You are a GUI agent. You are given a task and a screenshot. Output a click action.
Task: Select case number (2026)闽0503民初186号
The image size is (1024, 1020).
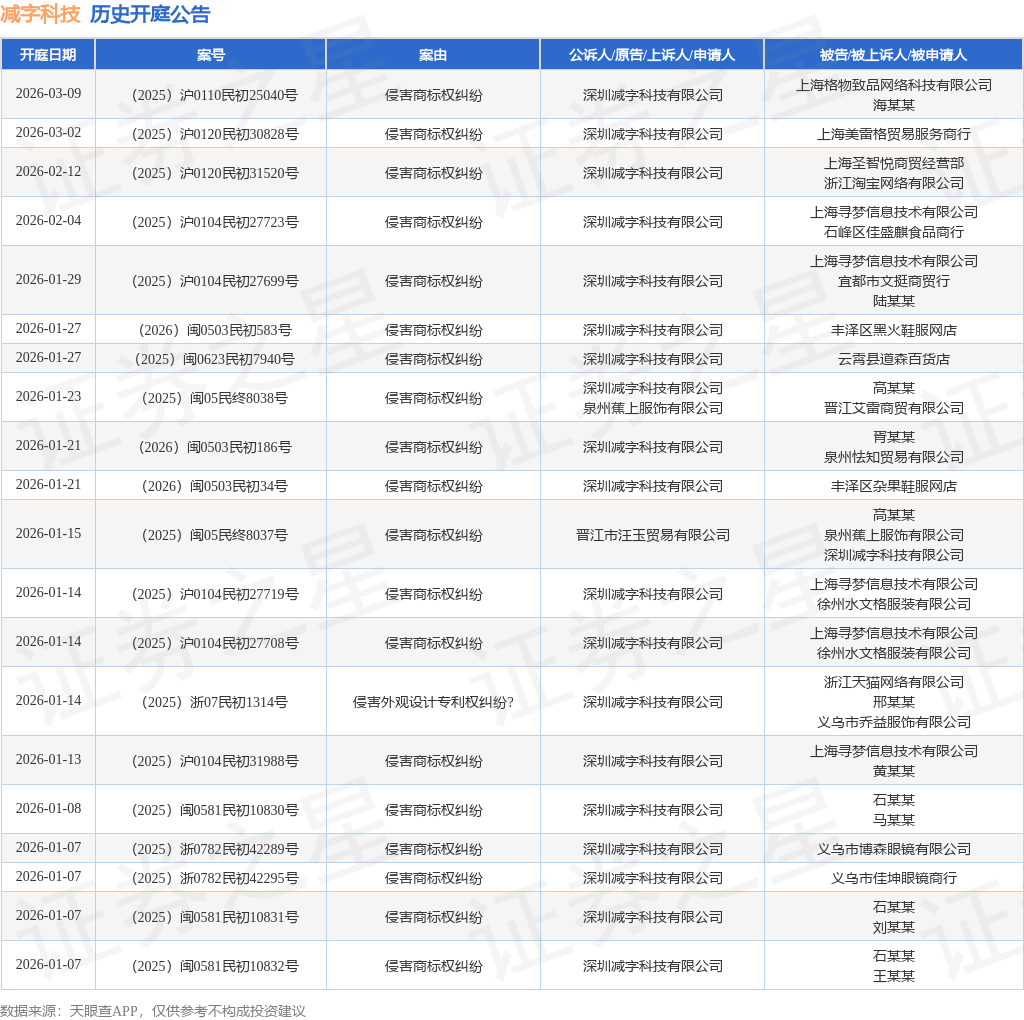point(215,447)
